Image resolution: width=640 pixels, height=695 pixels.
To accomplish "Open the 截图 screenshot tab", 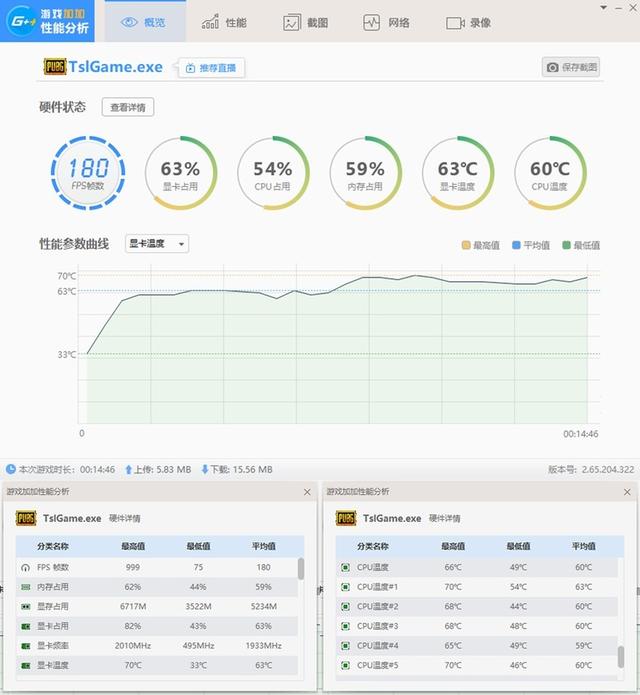I will pyautogui.click(x=306, y=22).
